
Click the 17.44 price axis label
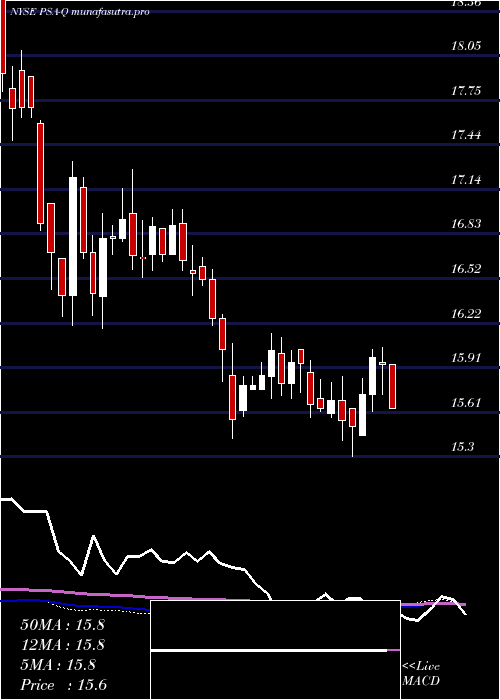(466, 134)
